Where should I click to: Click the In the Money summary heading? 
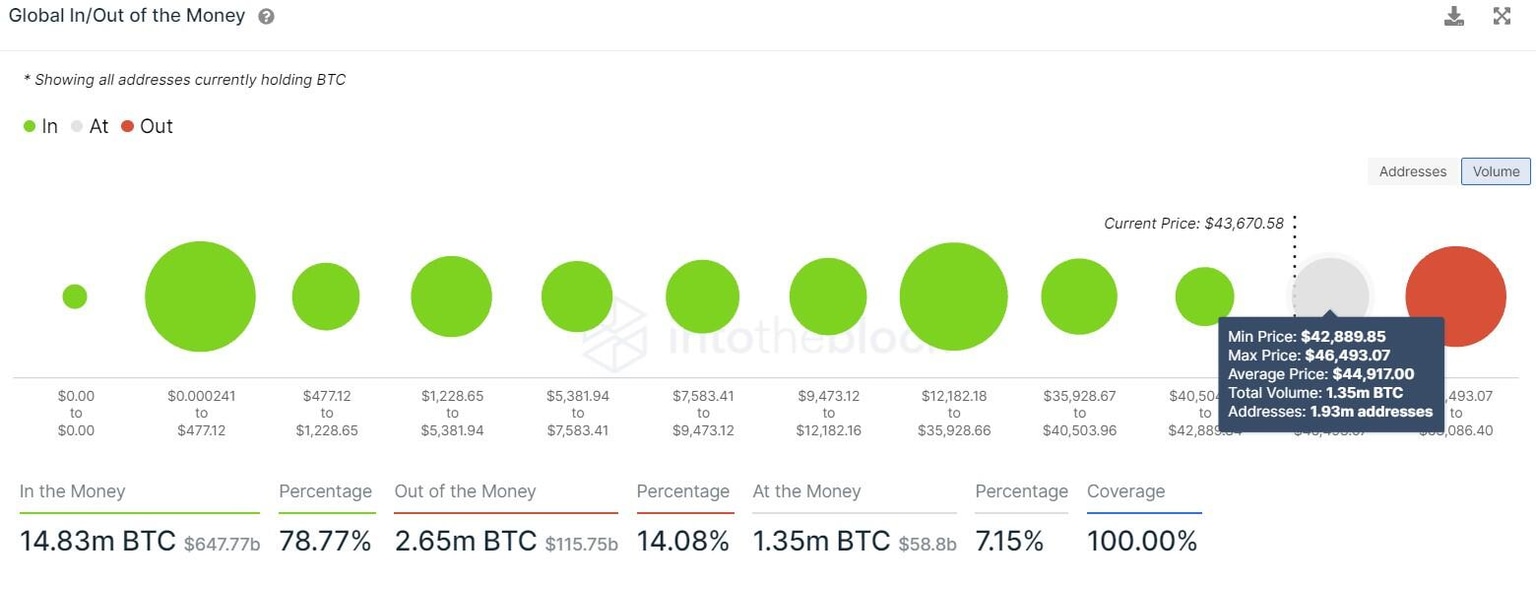point(72,491)
